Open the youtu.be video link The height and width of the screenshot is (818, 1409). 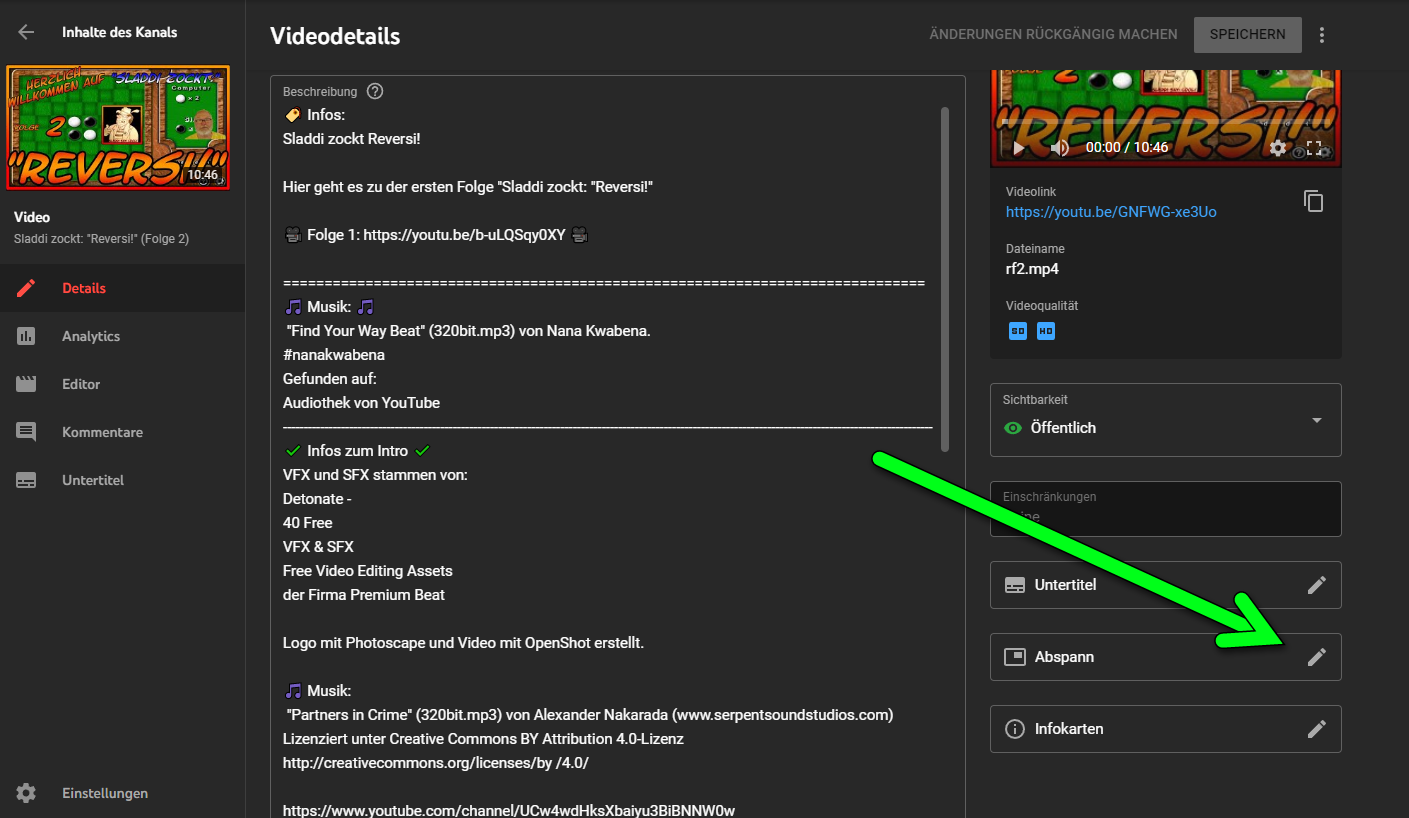(x=1111, y=212)
